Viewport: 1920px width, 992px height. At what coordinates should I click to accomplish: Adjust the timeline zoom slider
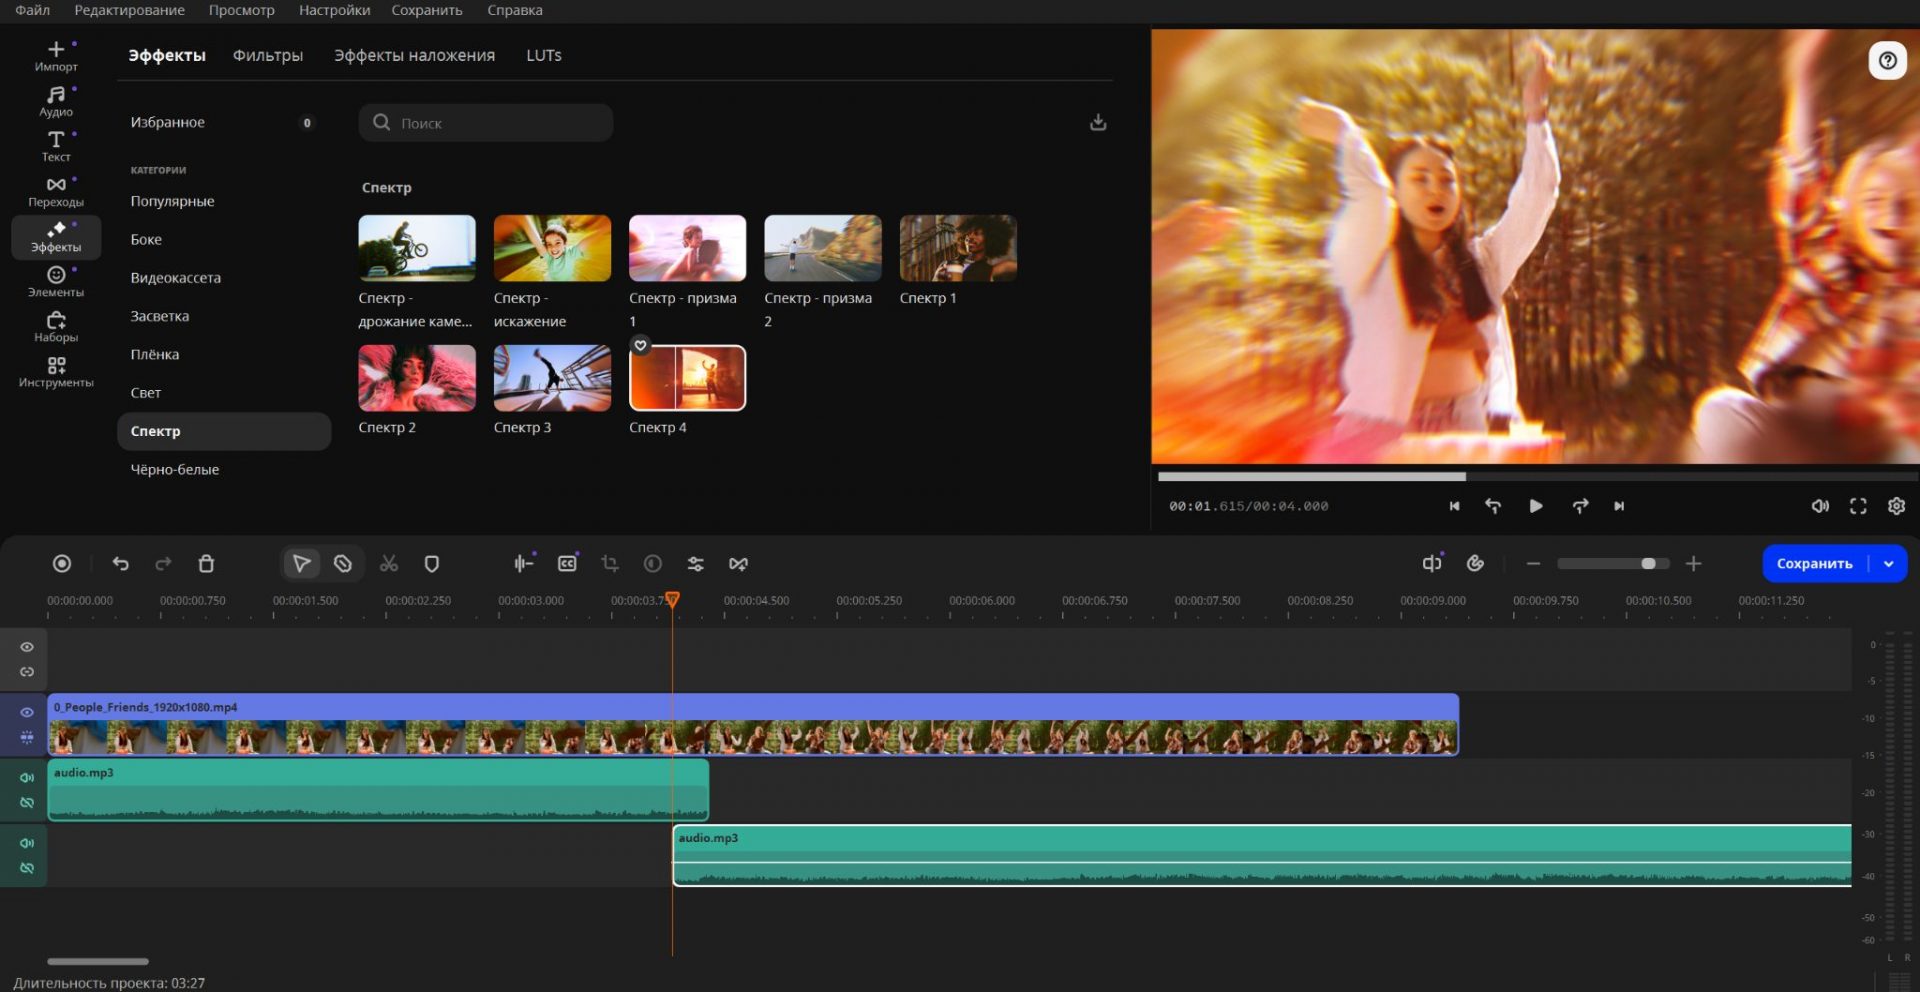tap(1647, 564)
